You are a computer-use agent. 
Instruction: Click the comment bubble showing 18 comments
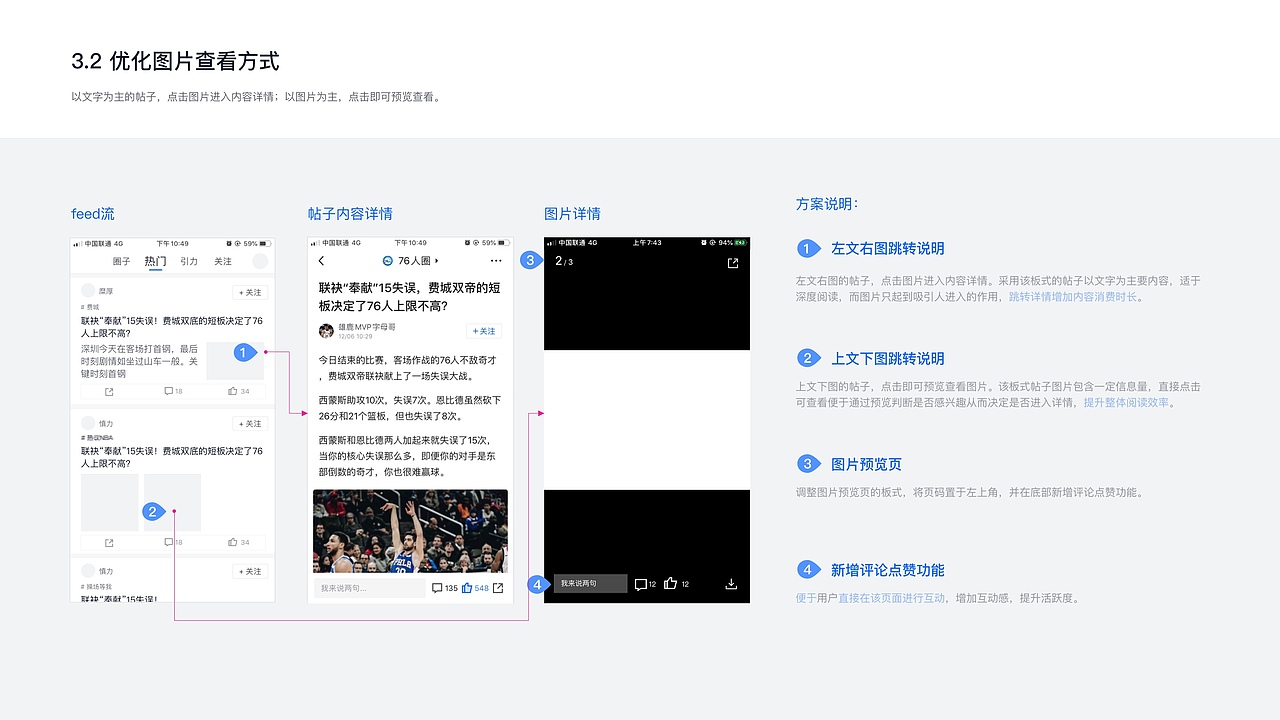coord(170,392)
